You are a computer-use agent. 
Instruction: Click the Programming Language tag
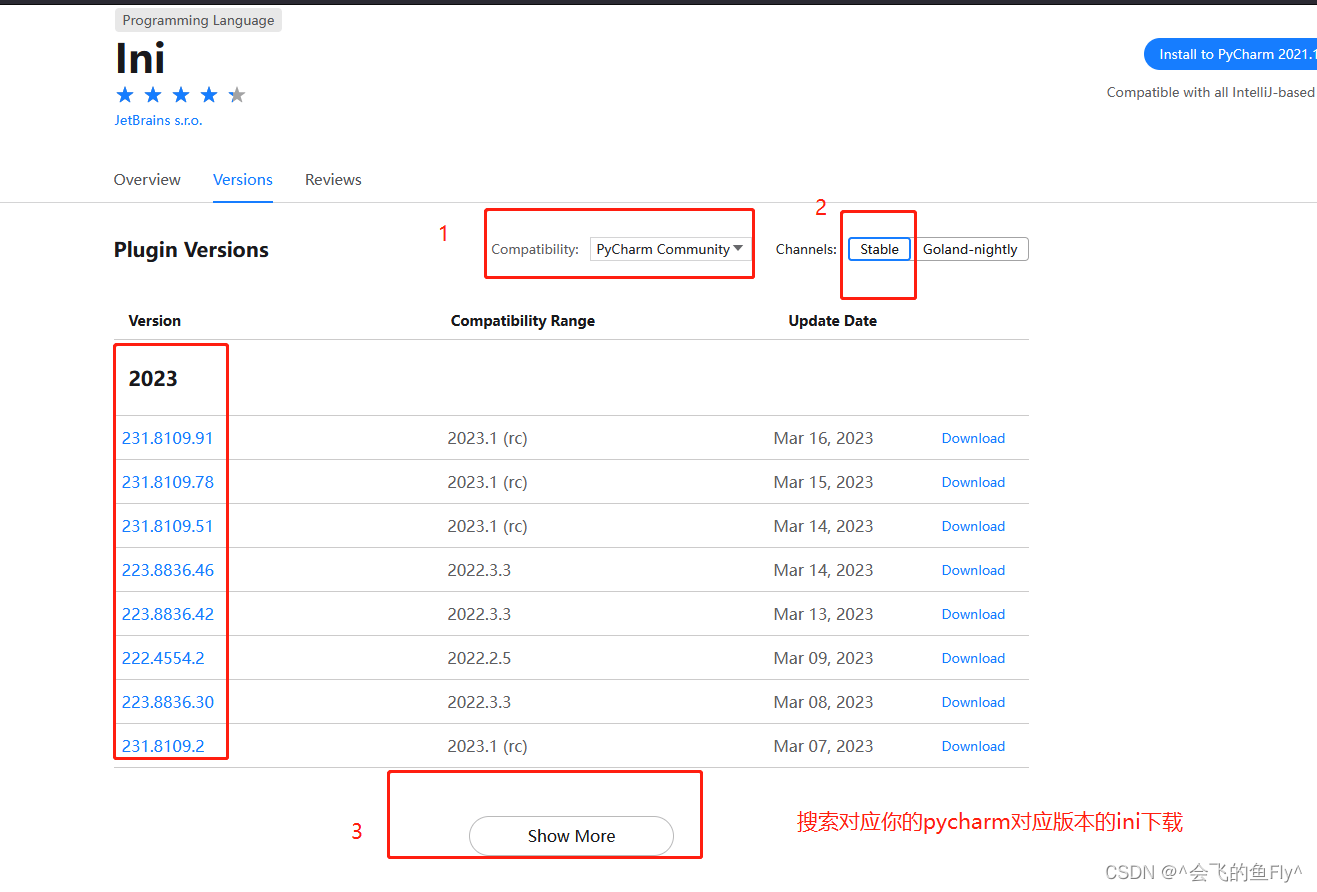(x=198, y=20)
